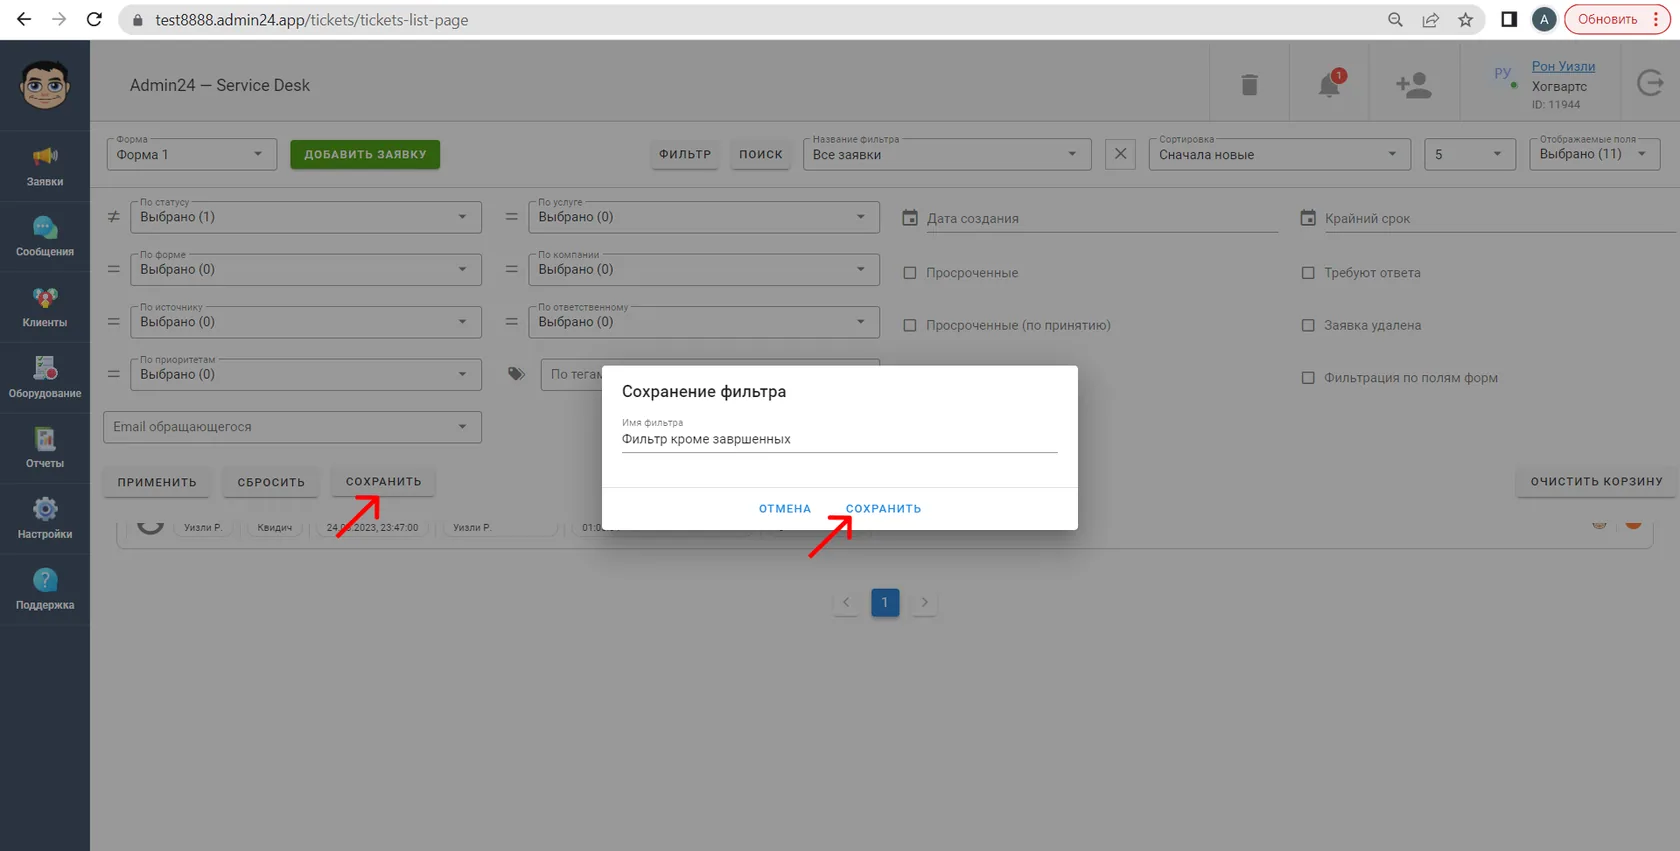Check the Заявка удалена checkbox
The image size is (1680, 851).
[x=1308, y=325]
